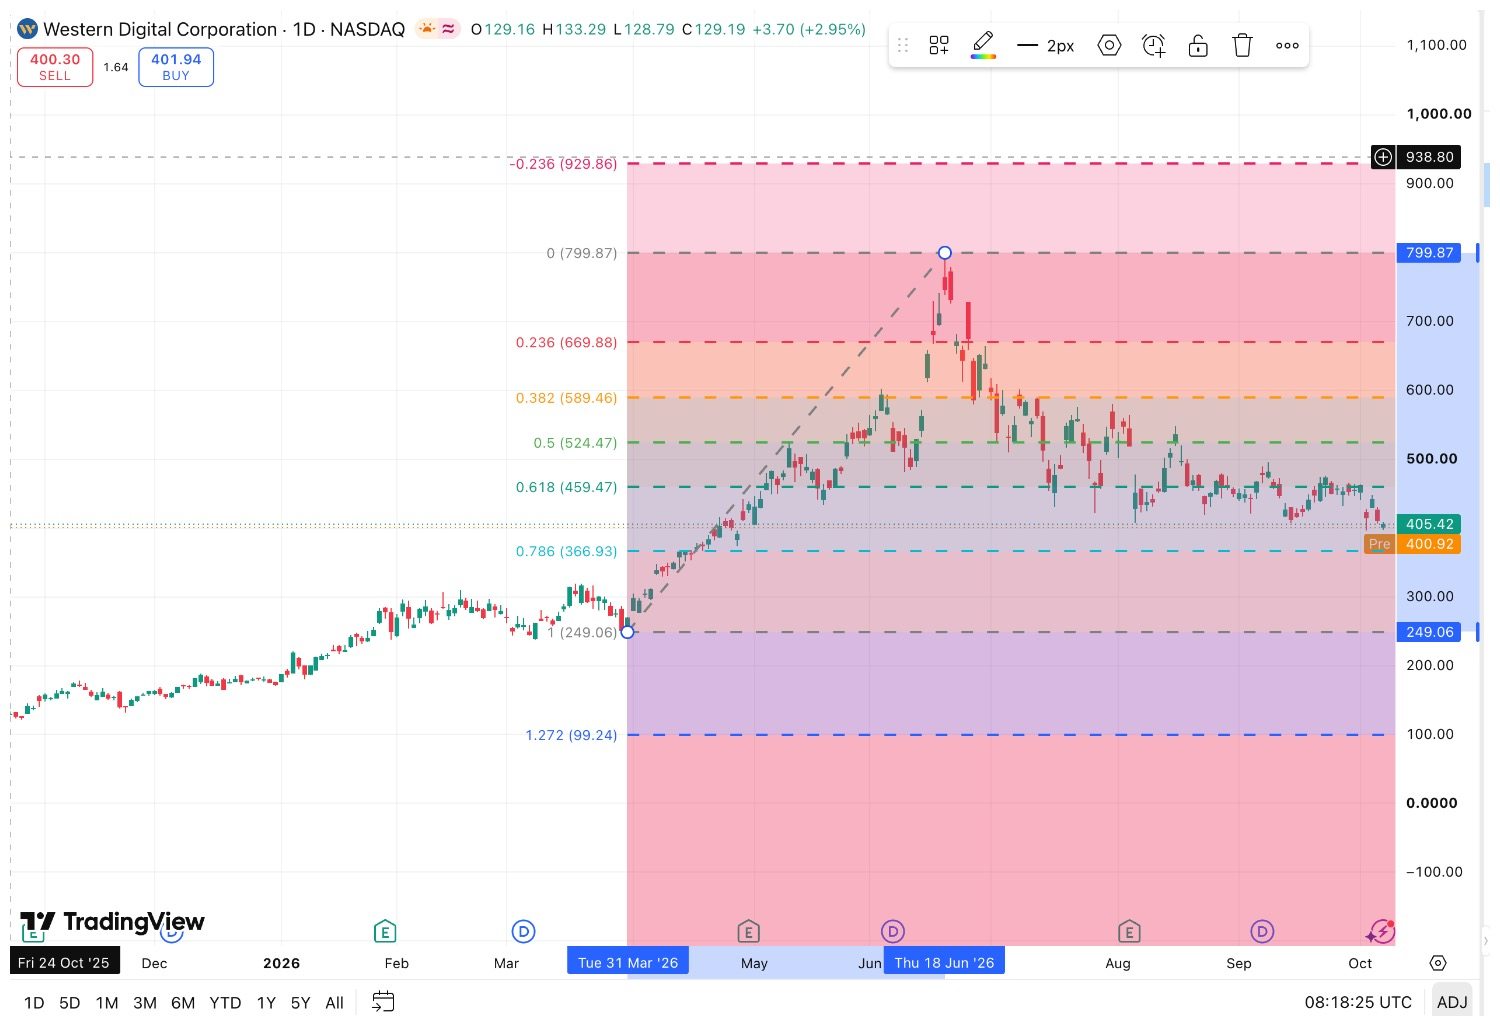Lock the Fib retracement drawing
The image size is (1500, 1026).
[1198, 45]
